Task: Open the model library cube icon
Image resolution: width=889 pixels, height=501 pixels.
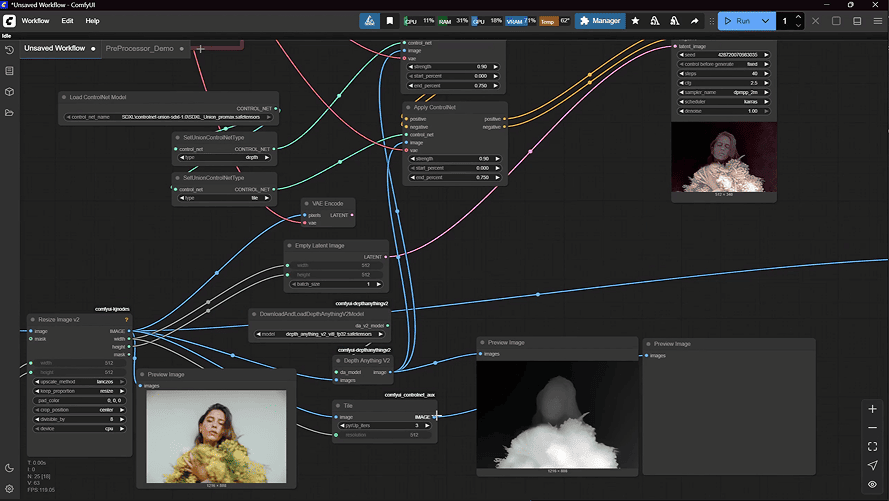Action: 9,92
